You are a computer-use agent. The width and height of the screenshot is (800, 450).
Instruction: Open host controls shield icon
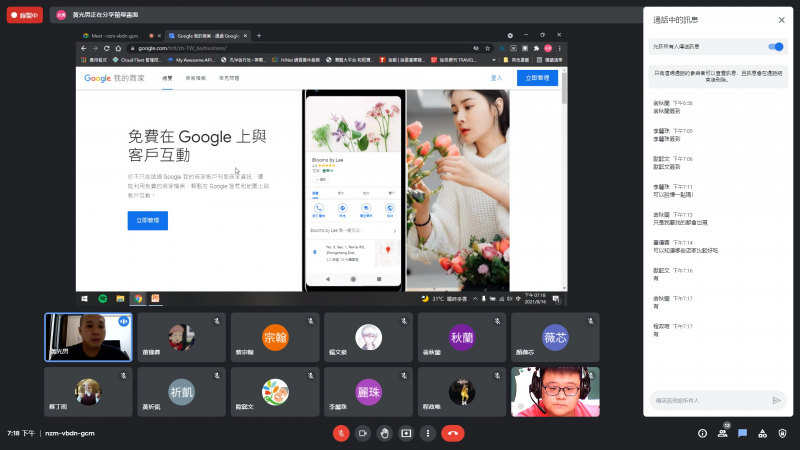click(x=782, y=433)
